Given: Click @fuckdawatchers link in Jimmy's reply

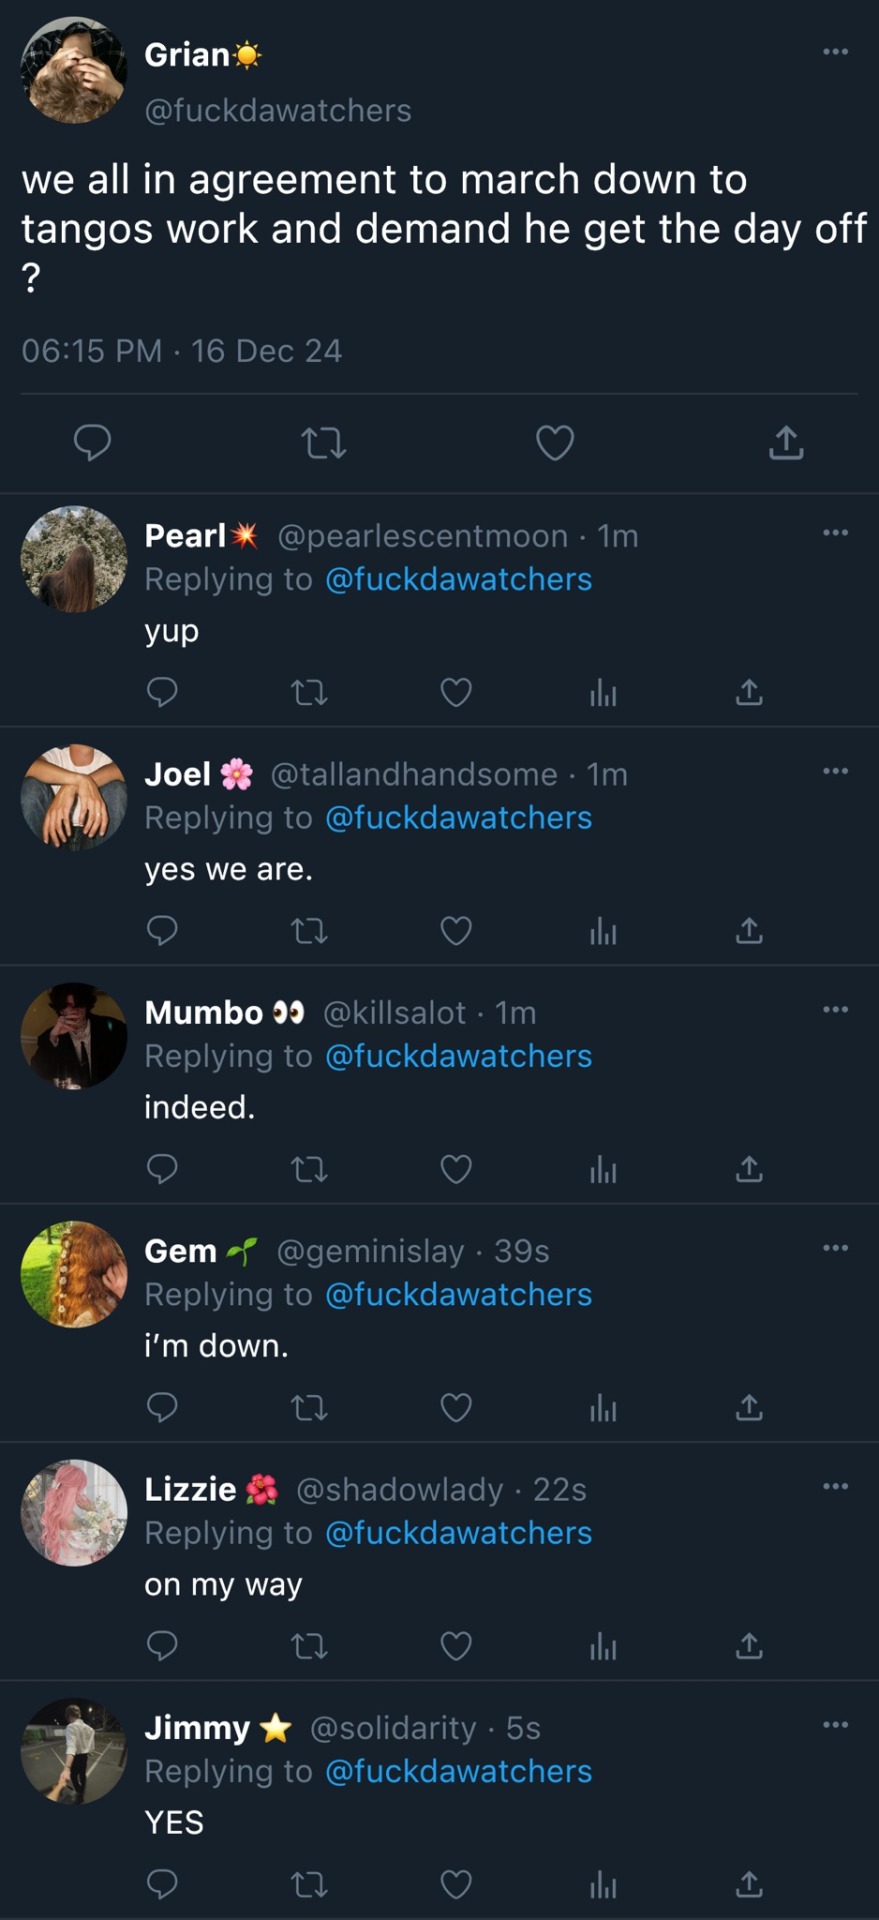Looking at the screenshot, I should (458, 1771).
